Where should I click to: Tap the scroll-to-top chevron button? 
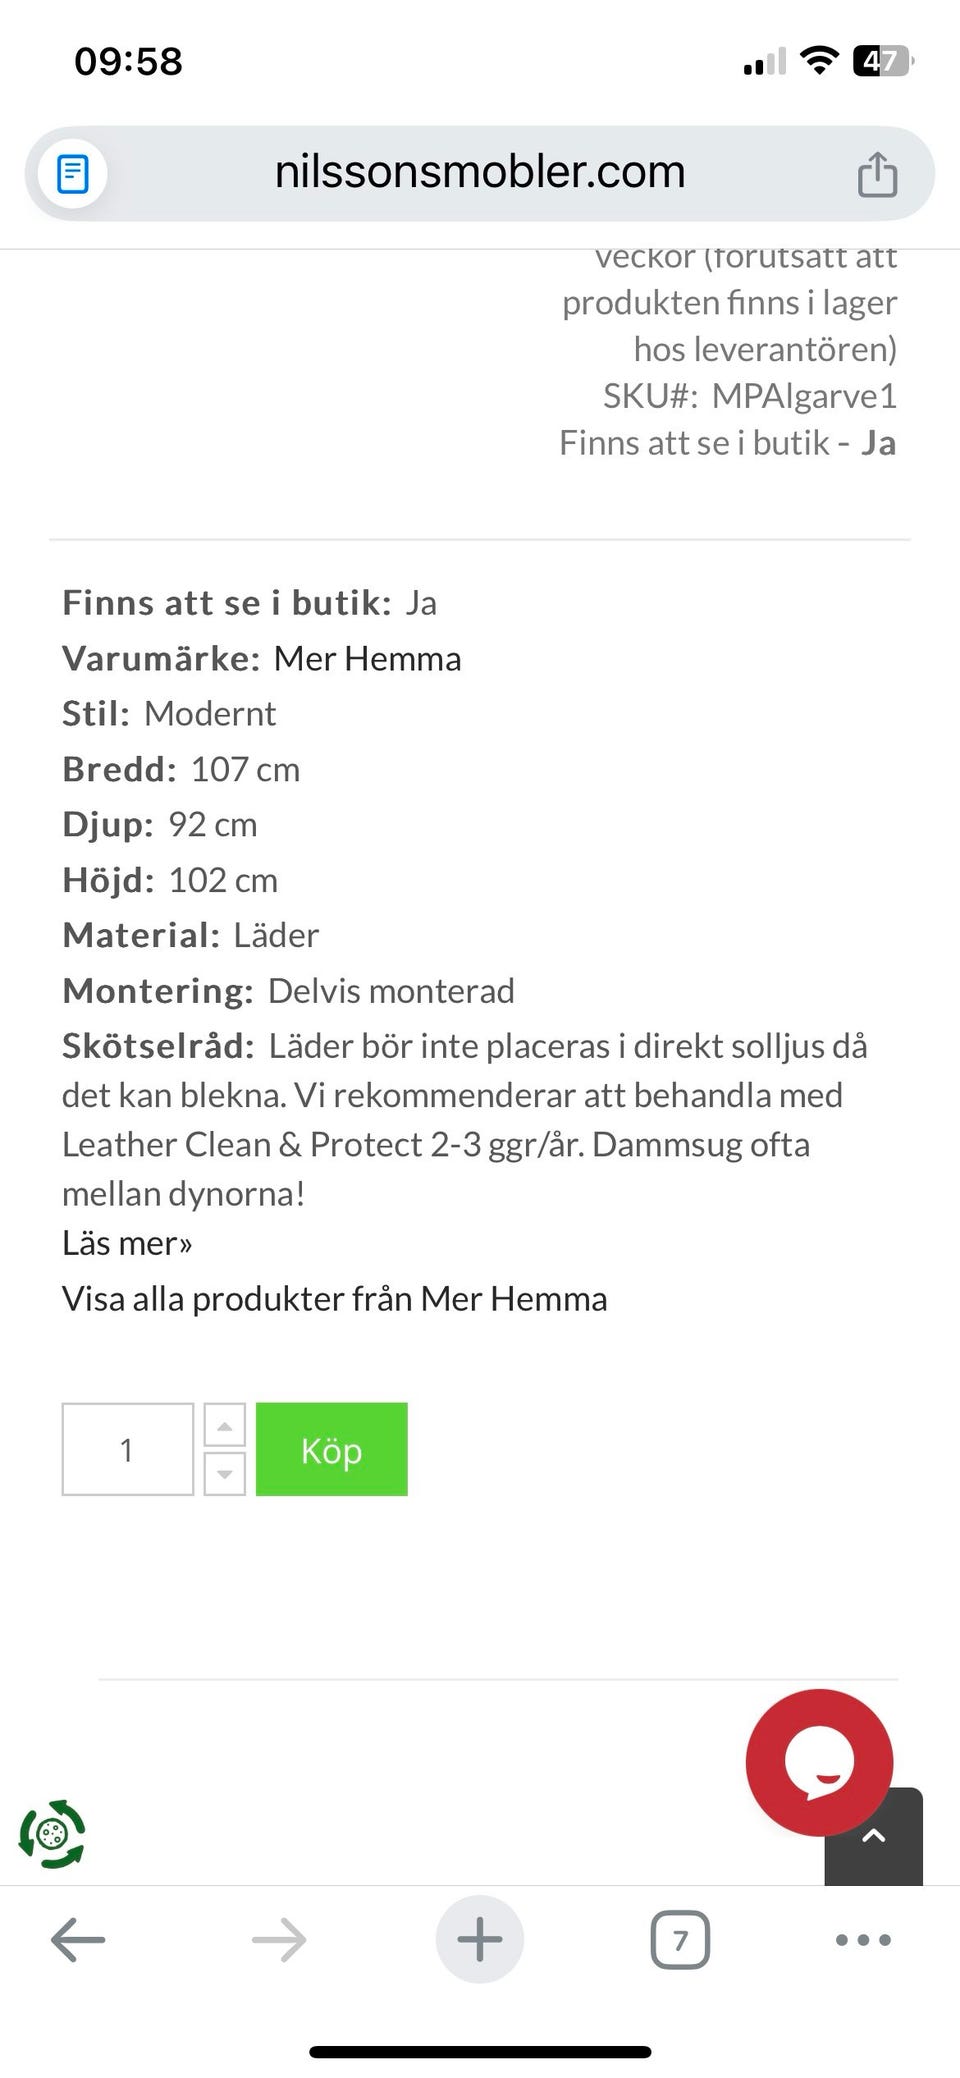click(x=873, y=1835)
